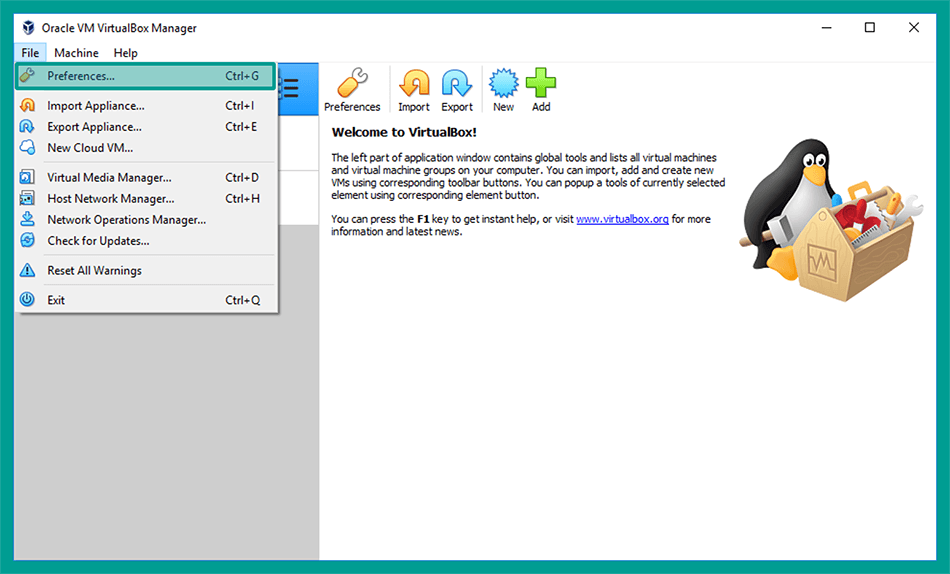Close the VirtualBox Manager window

click(x=914, y=27)
